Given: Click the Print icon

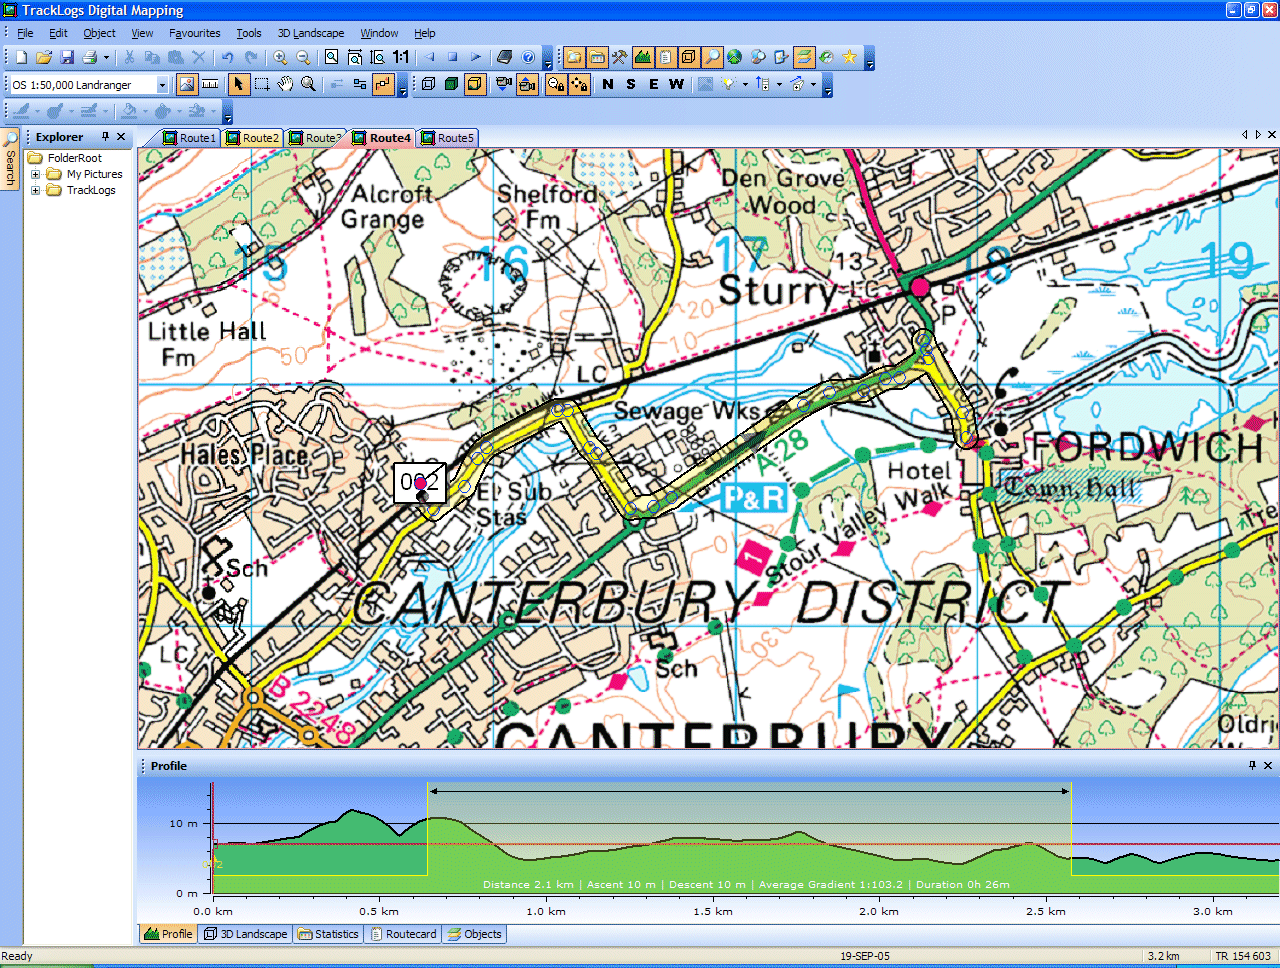Looking at the screenshot, I should [90, 57].
